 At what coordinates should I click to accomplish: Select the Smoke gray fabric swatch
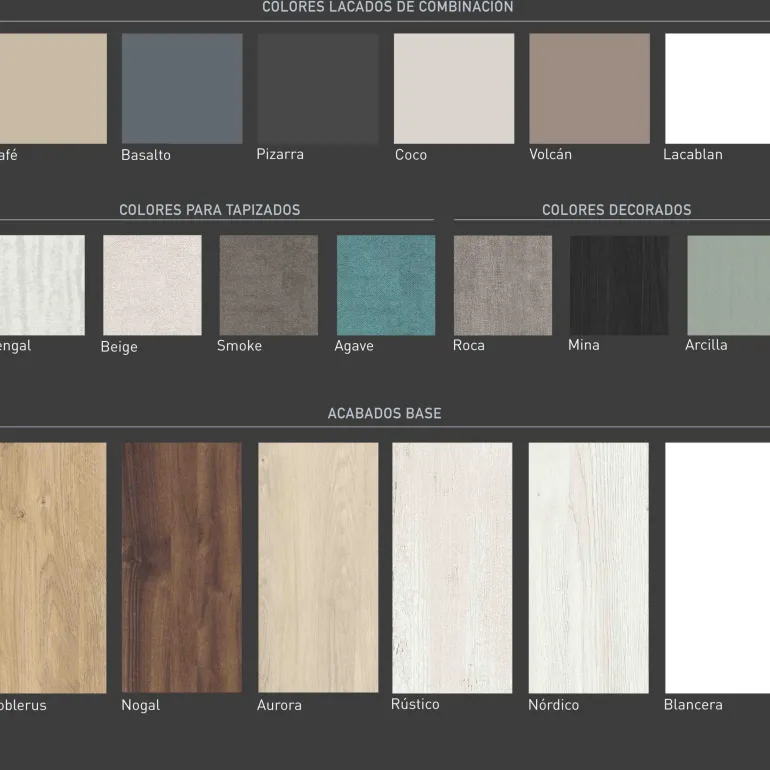(x=269, y=285)
